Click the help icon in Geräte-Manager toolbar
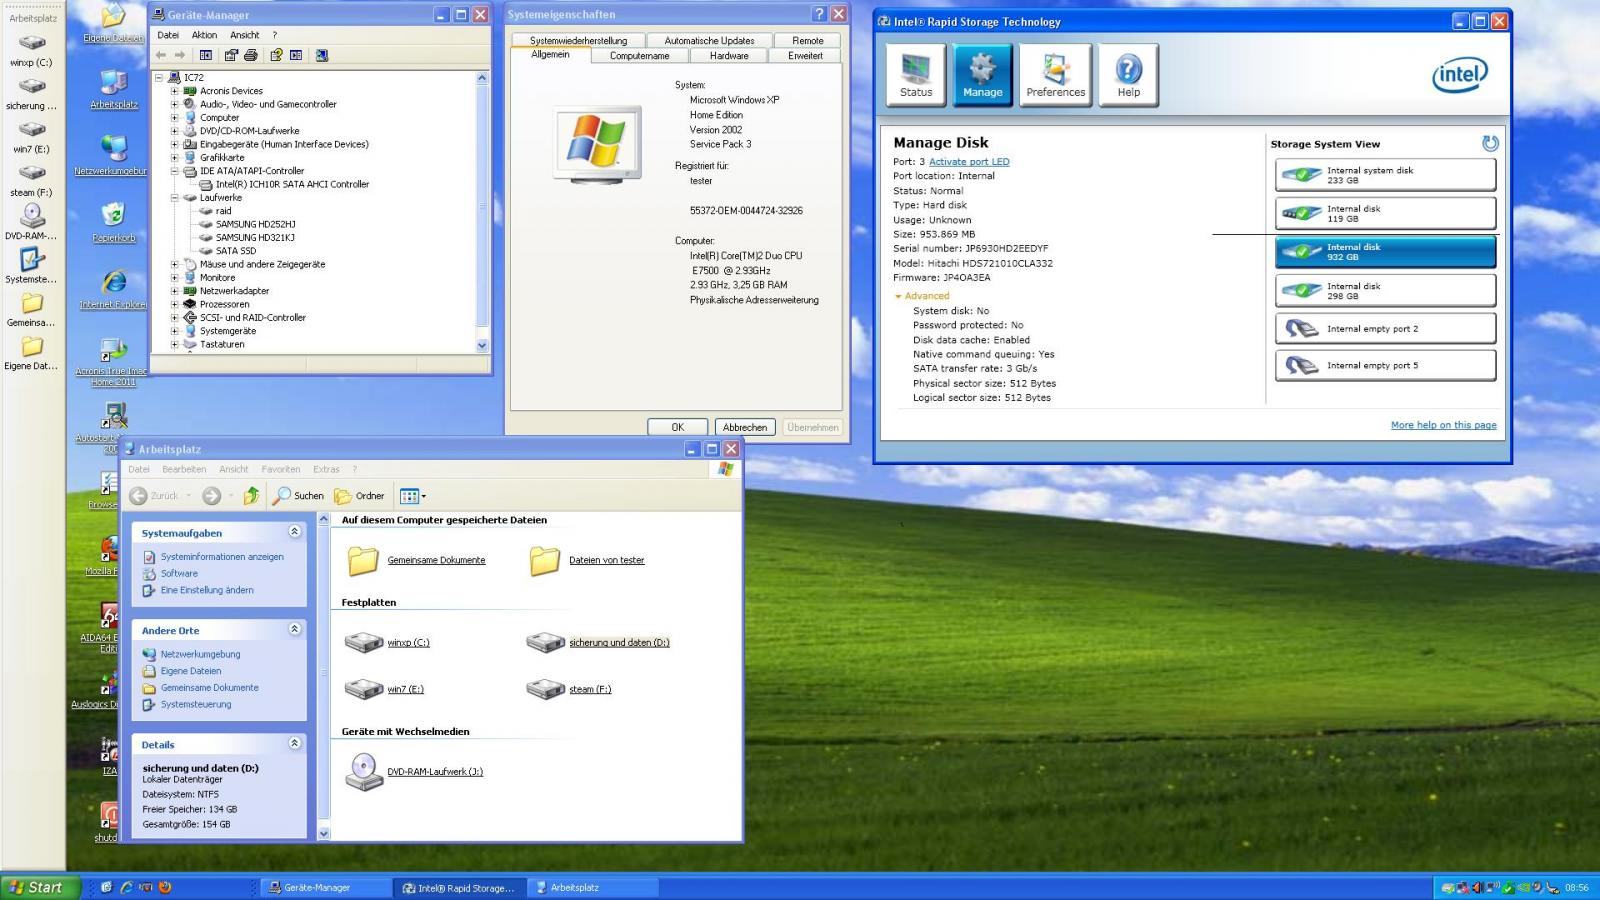Image resolution: width=1600 pixels, height=900 pixels. pyautogui.click(x=276, y=55)
